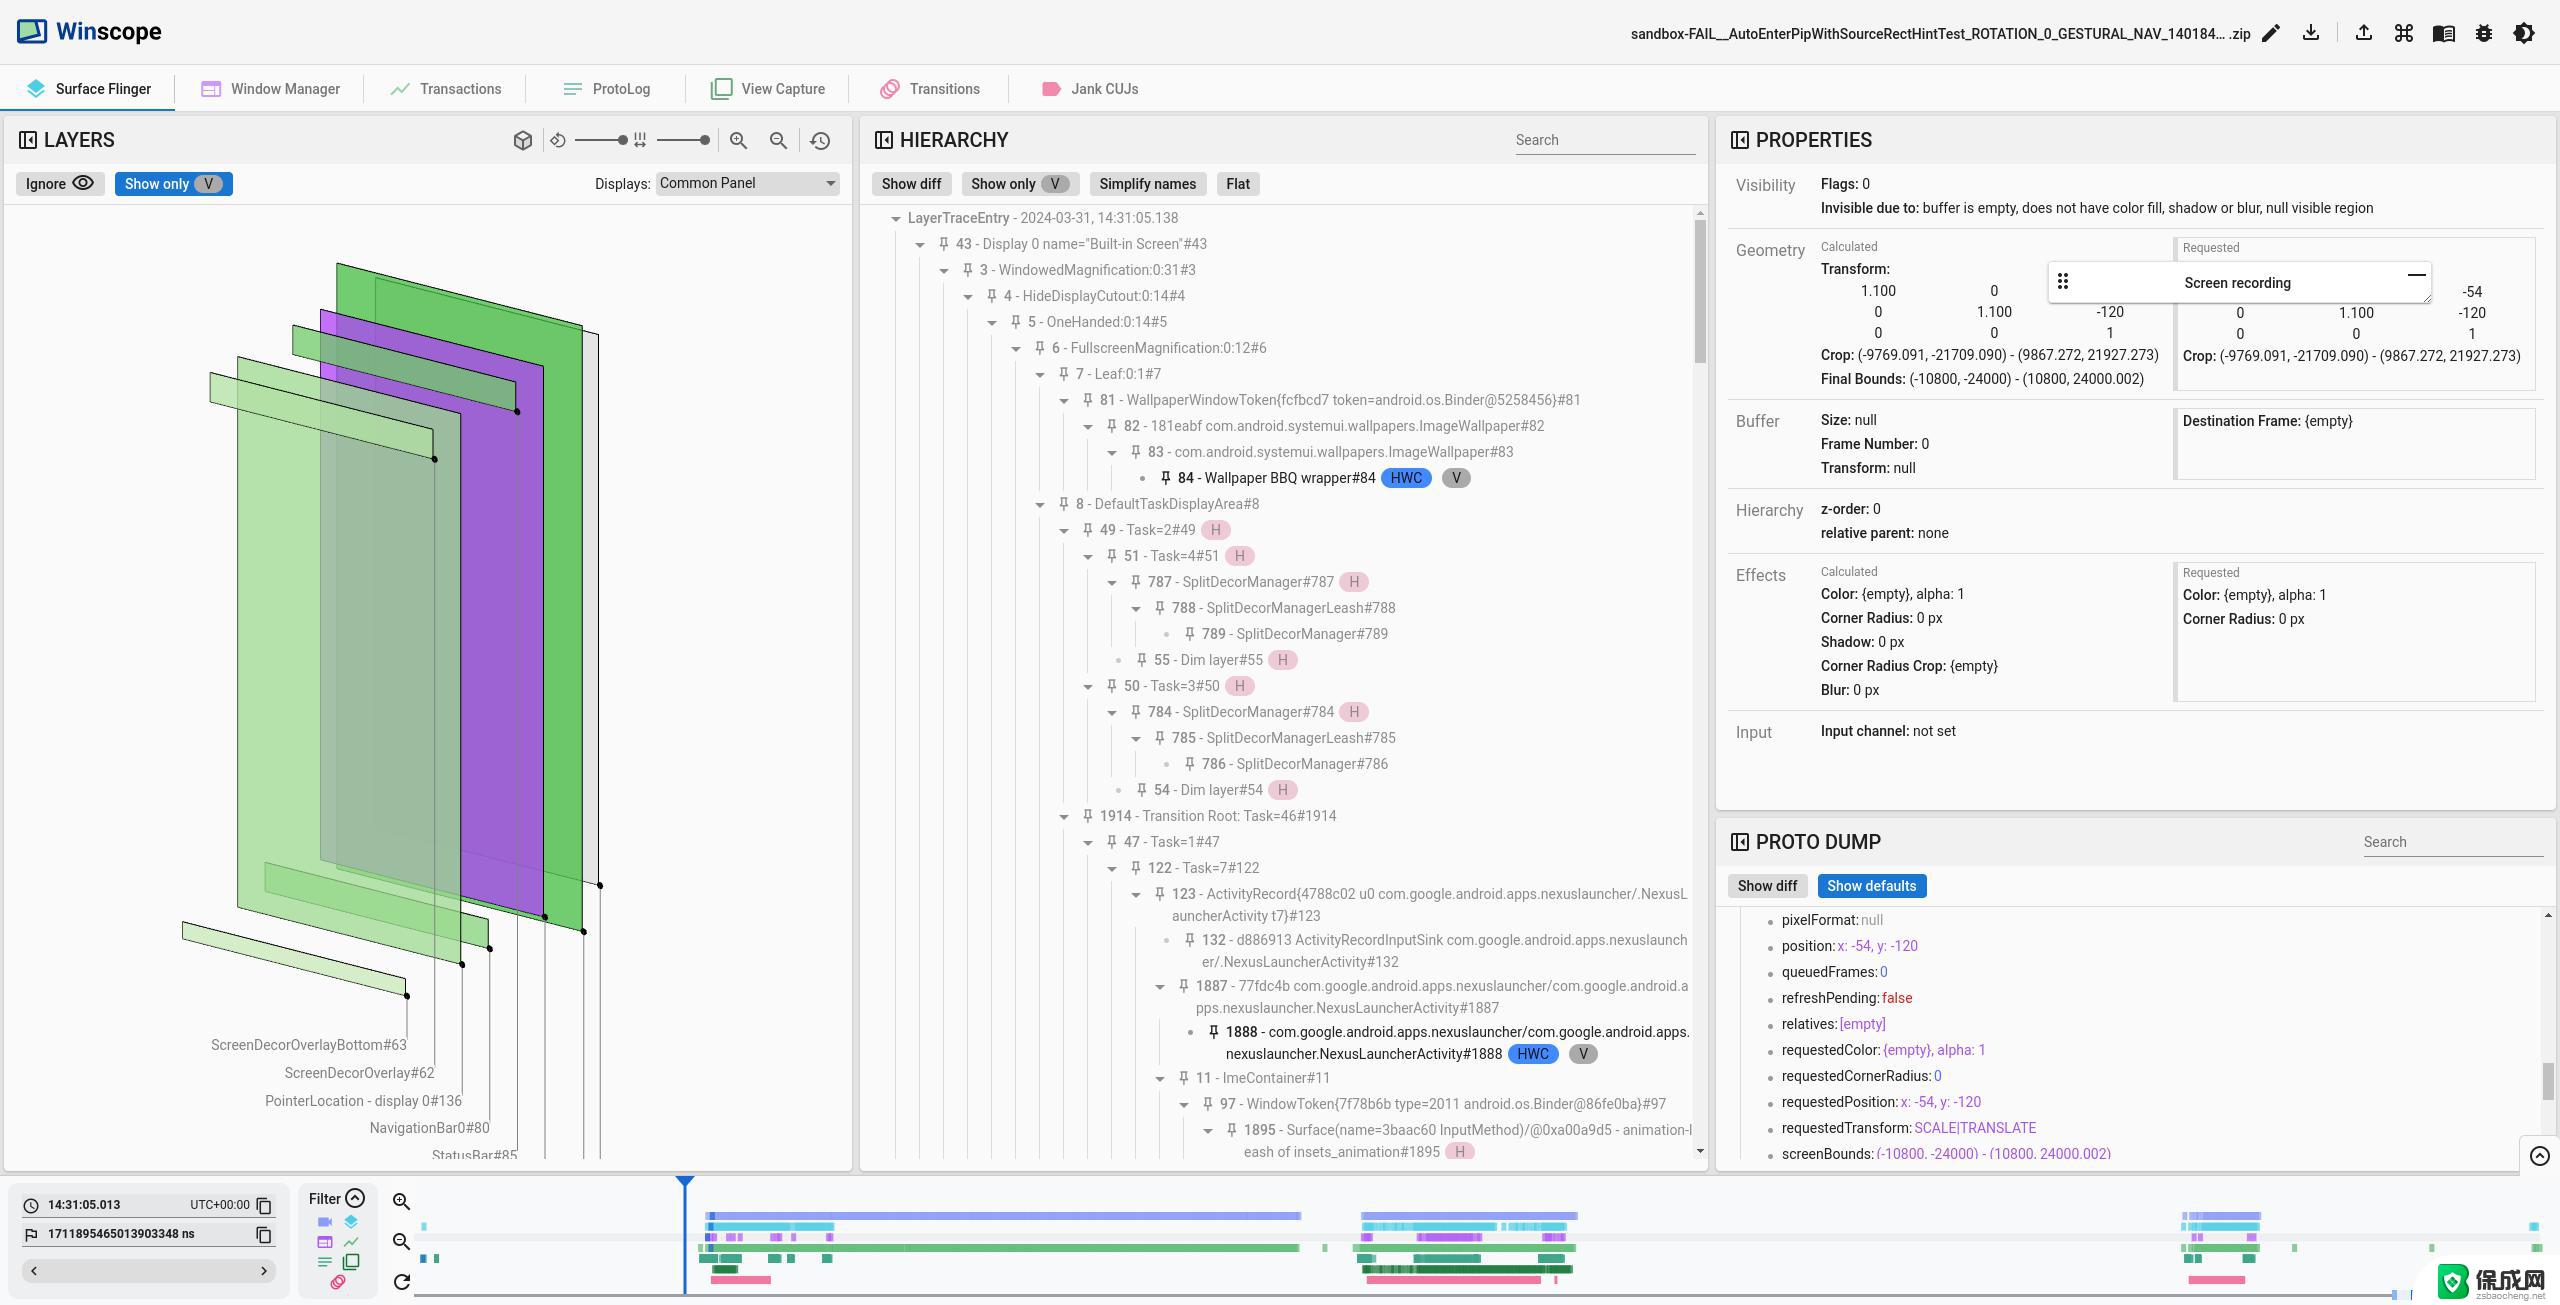Adjust the layer spacing slider
This screenshot has width=2560, height=1305.
(x=683, y=140)
